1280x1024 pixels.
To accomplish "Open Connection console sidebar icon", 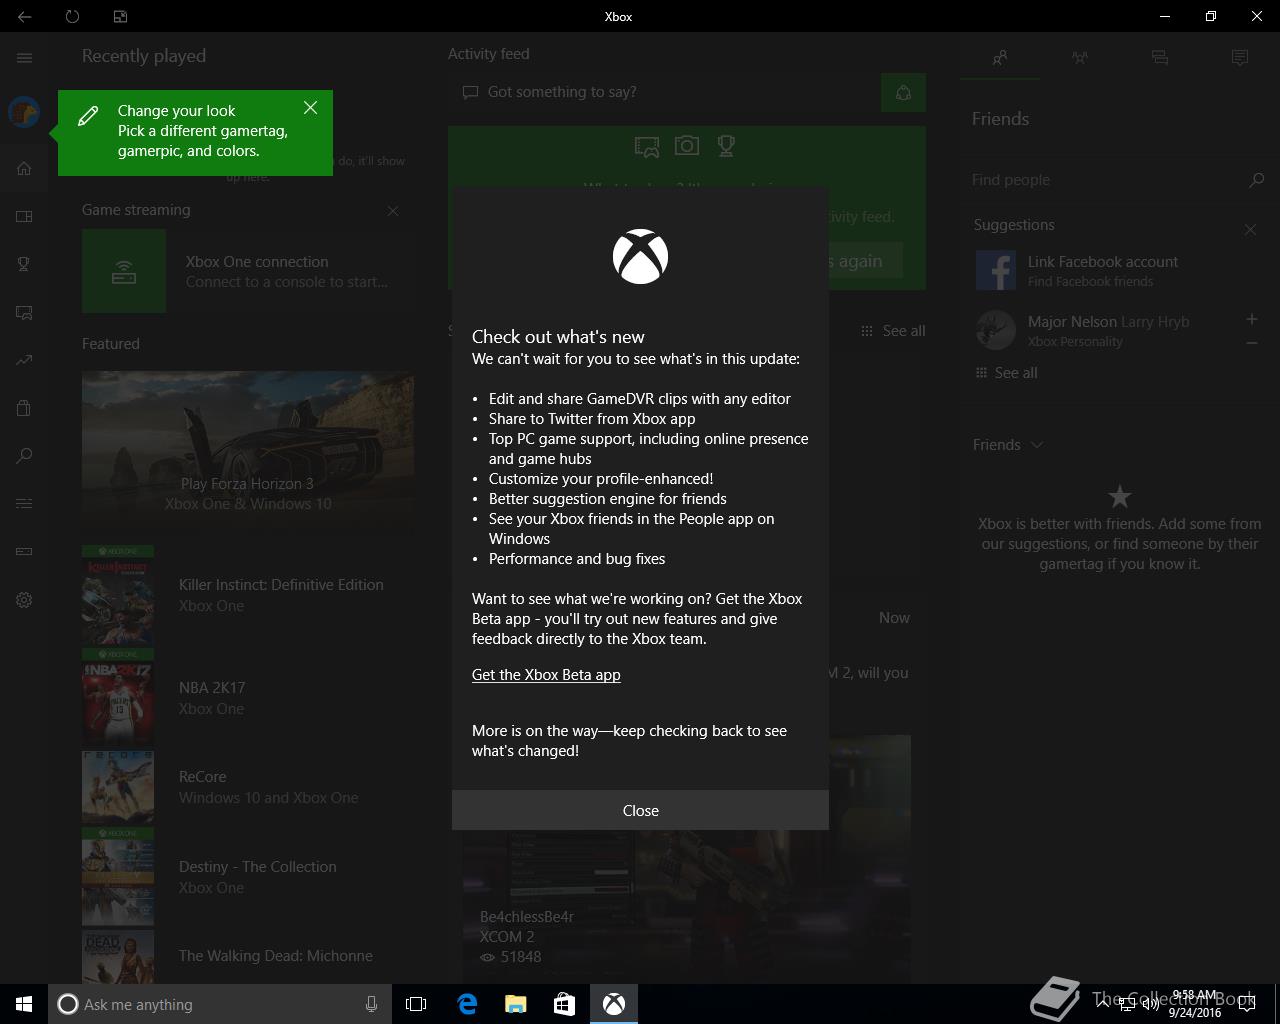I will click(x=24, y=551).
